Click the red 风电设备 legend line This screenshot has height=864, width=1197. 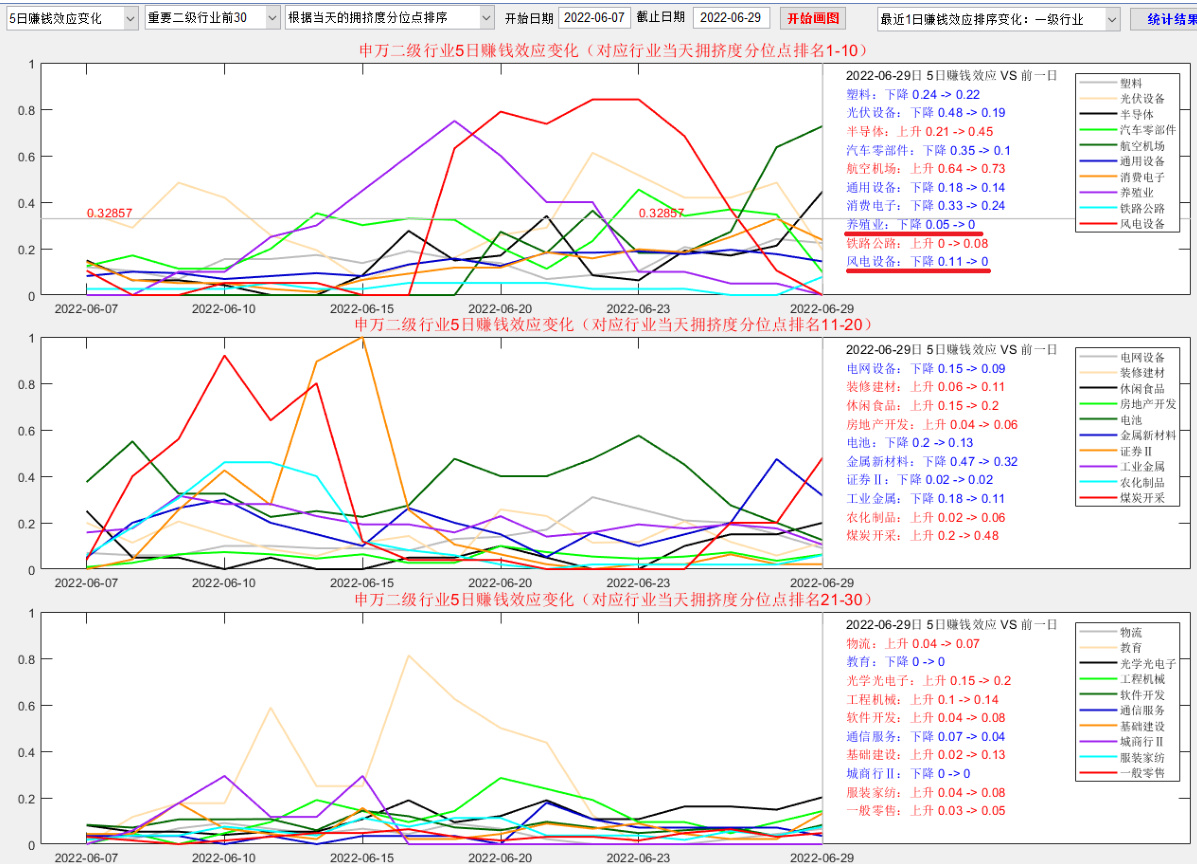[x=1098, y=225]
